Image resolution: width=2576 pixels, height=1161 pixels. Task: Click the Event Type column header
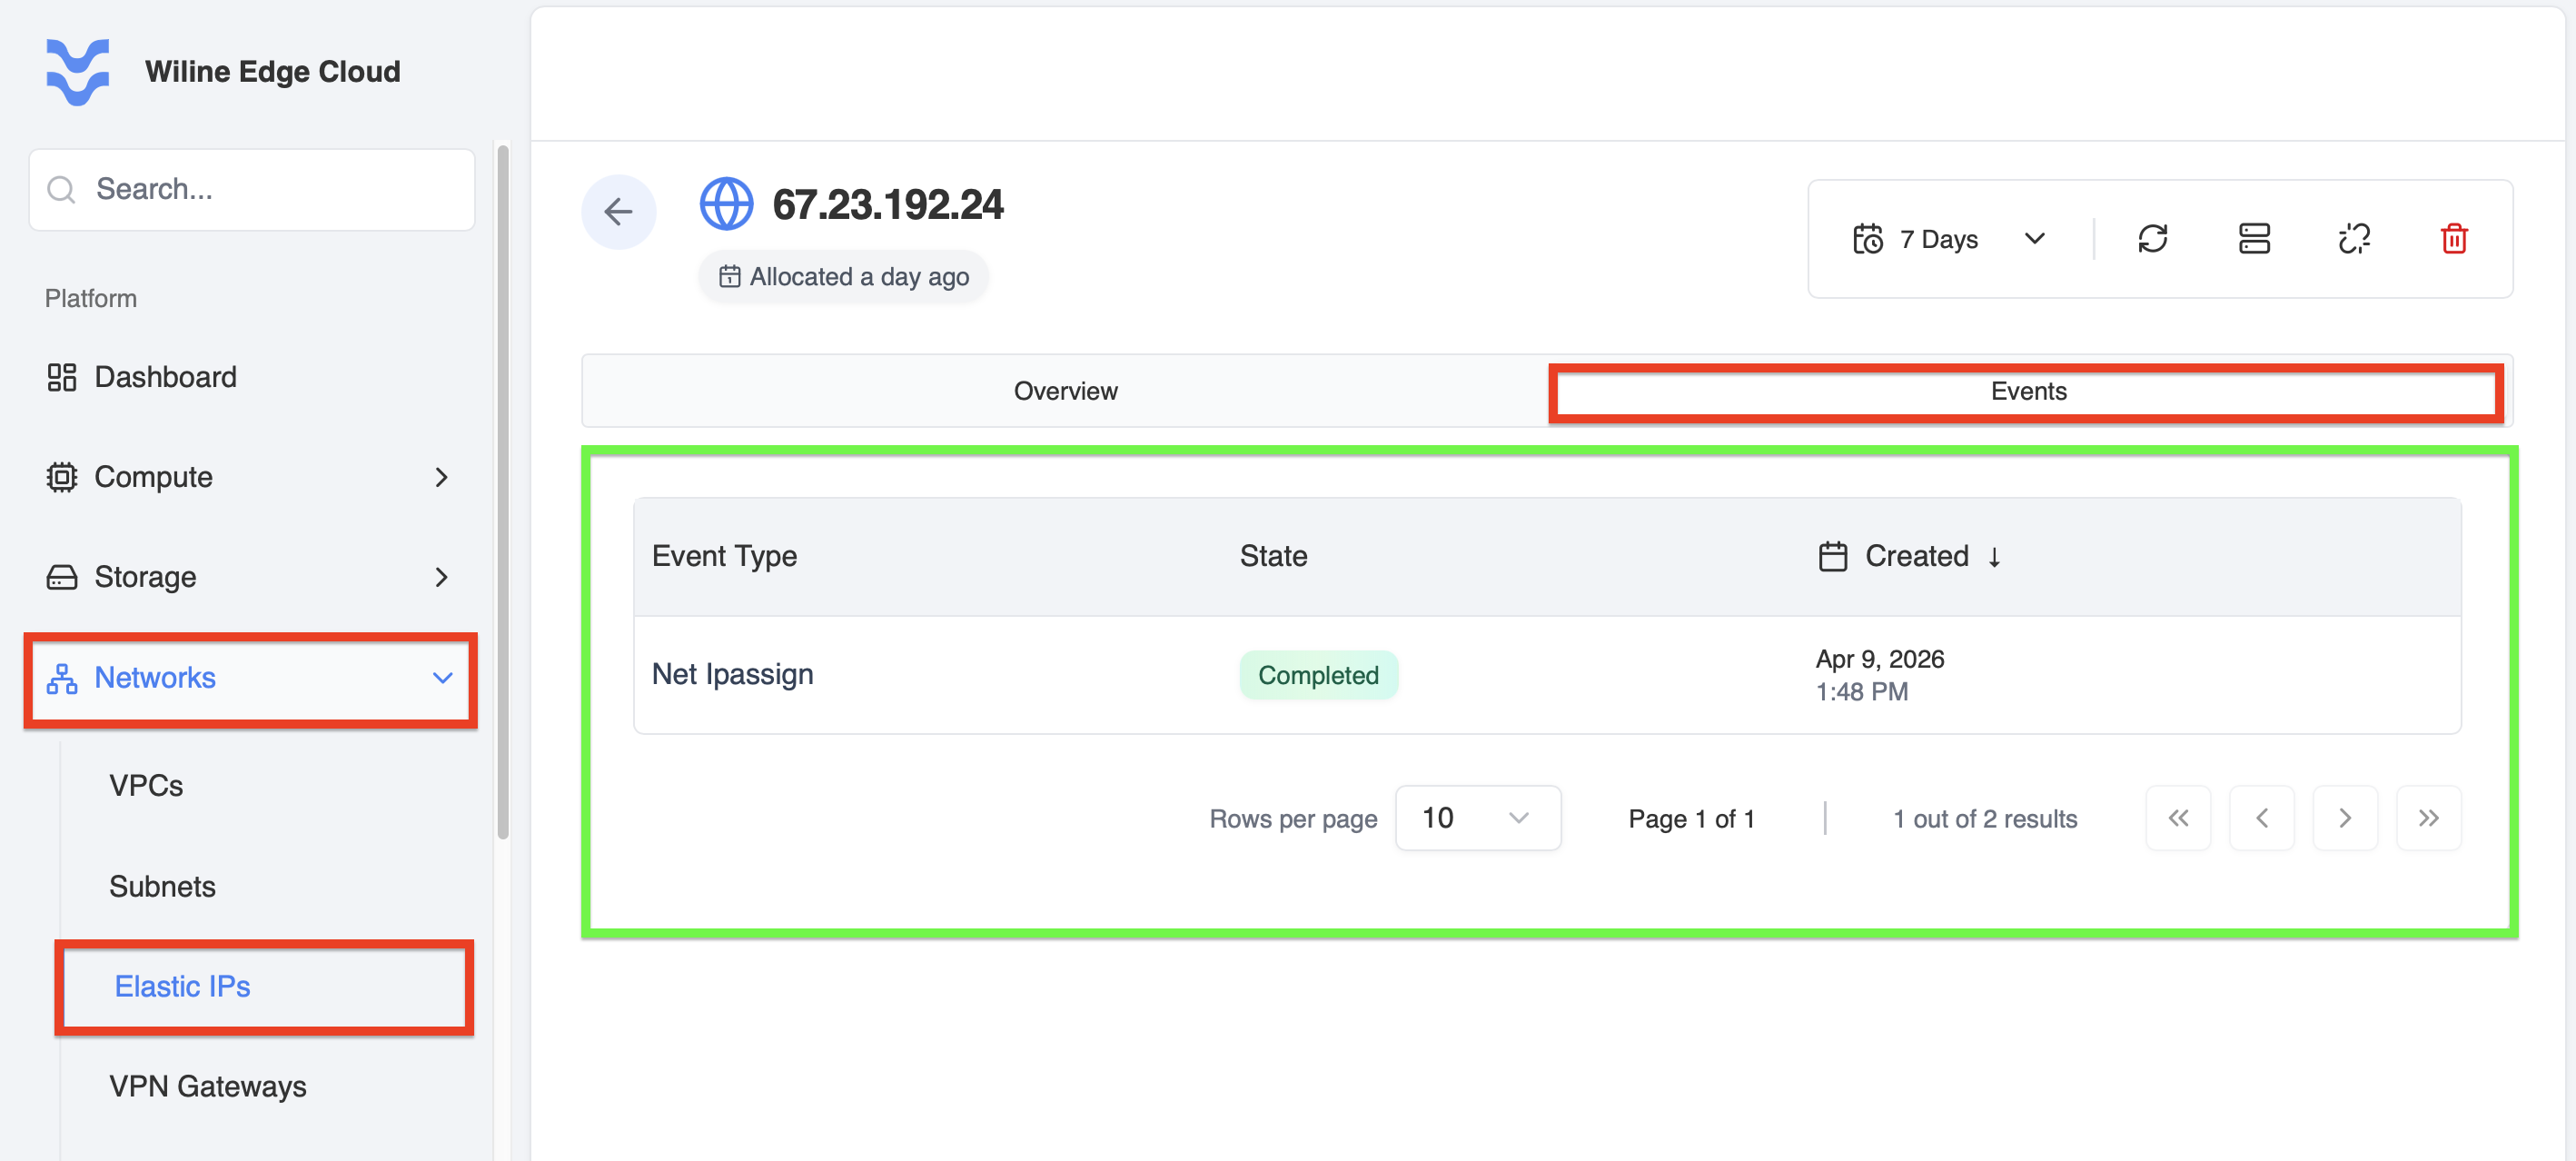click(x=724, y=556)
